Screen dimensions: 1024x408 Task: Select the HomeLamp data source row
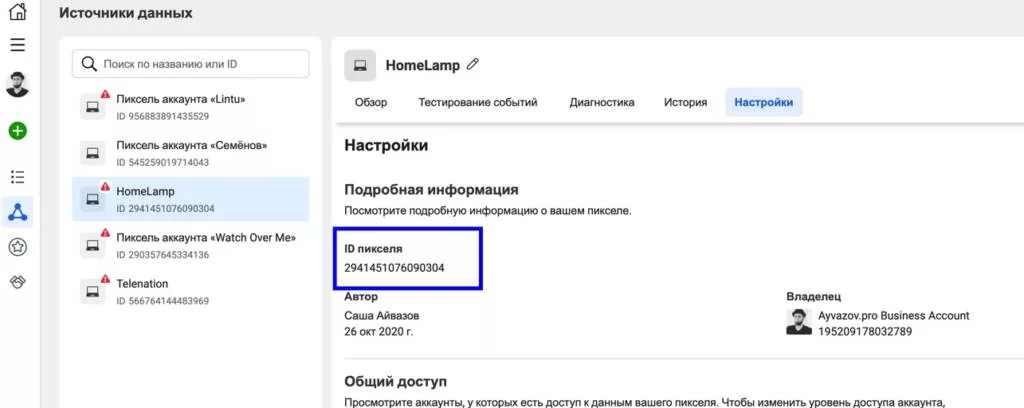pyautogui.click(x=191, y=199)
